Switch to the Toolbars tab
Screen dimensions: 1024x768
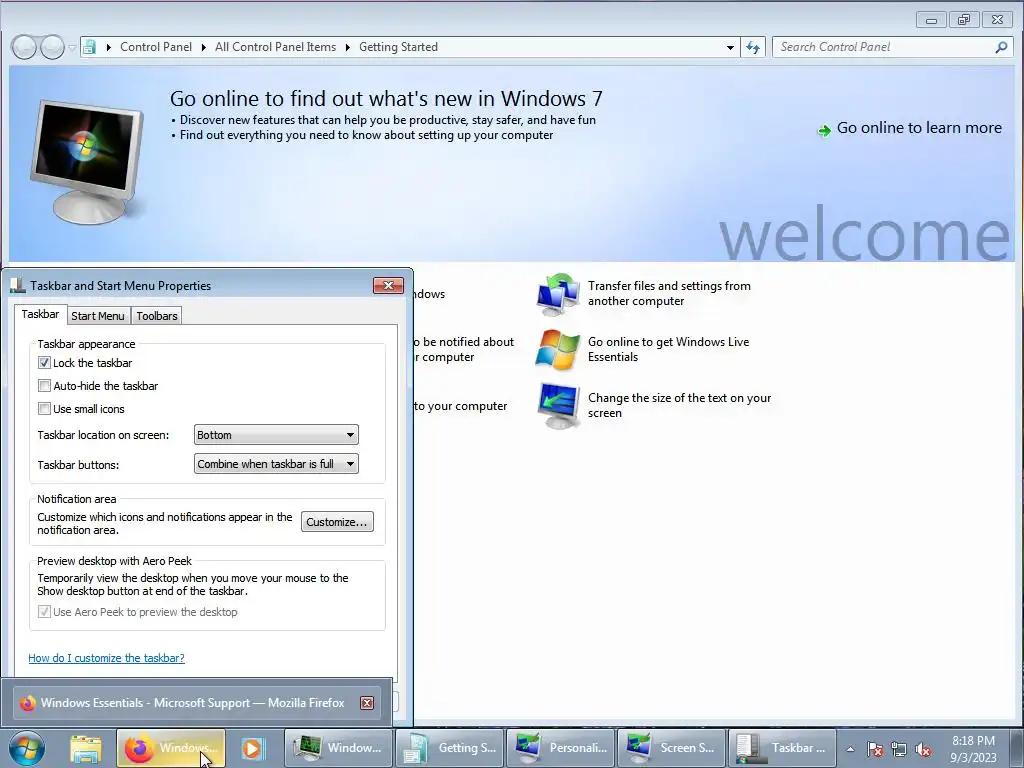157,316
